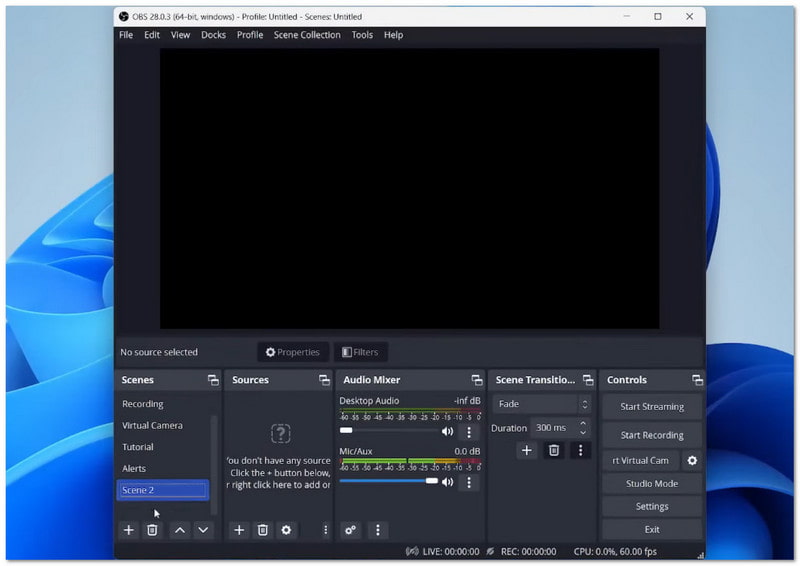Remove selected scene with trash icon
The image size is (800, 566).
click(152, 530)
